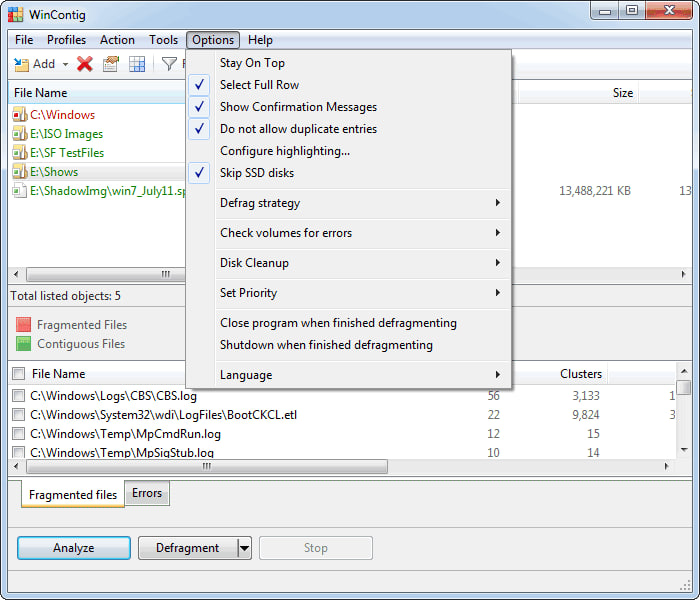Switch to the Errors tab
Image resolution: width=700 pixels, height=600 pixels.
tap(147, 493)
